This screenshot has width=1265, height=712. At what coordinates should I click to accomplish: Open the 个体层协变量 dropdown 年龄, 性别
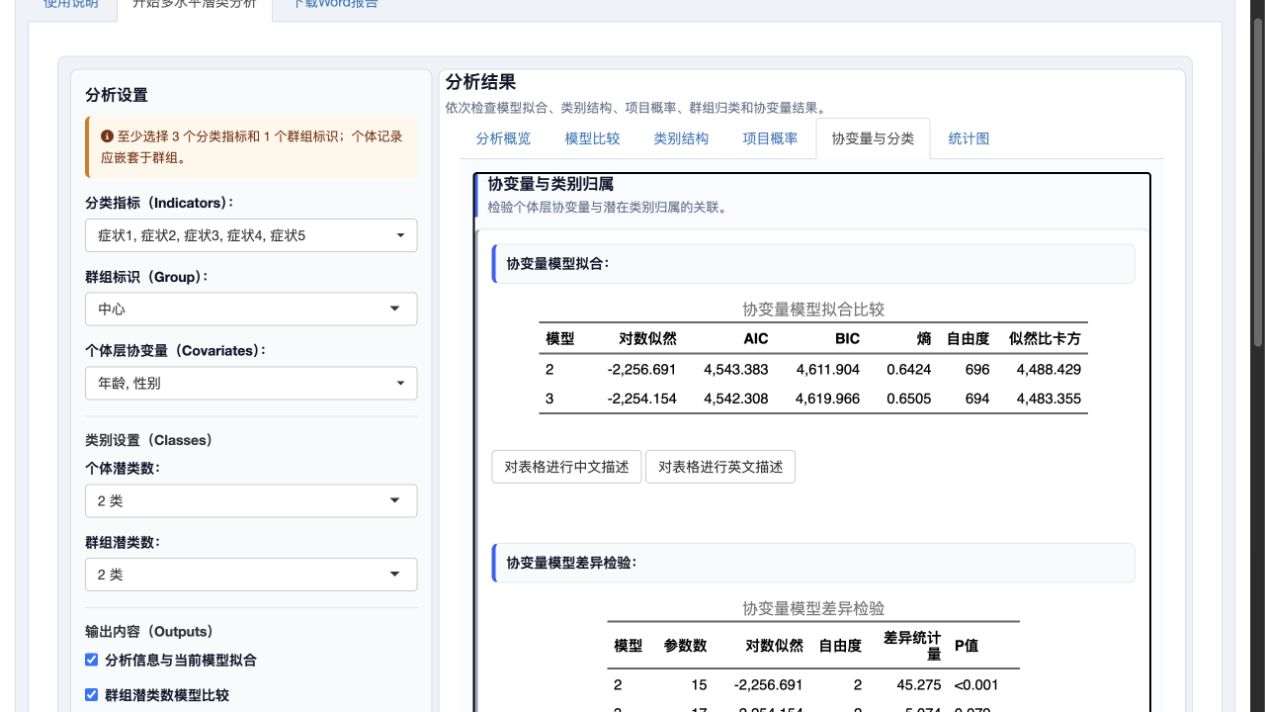[251, 383]
